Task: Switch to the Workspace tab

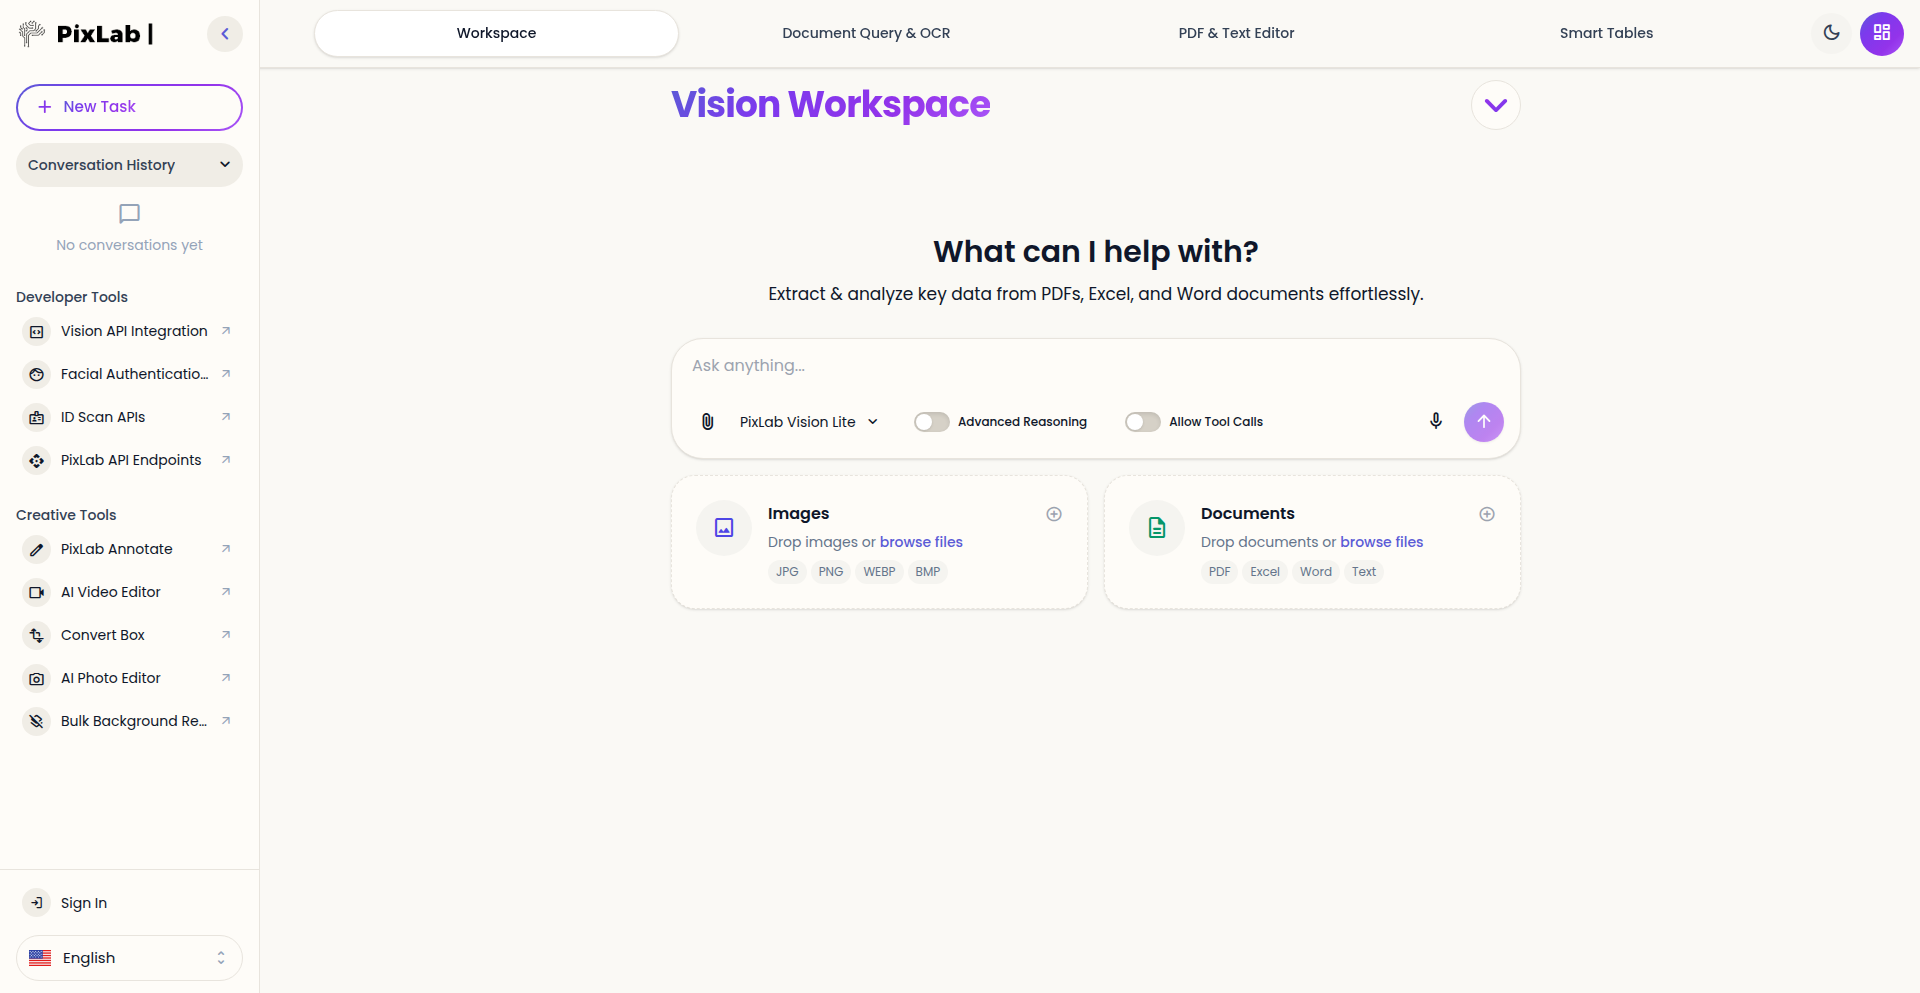Action: 496,33
